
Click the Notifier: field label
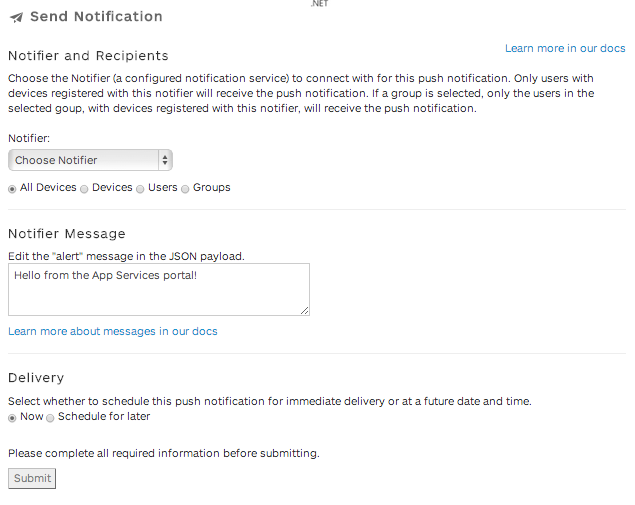tap(29, 139)
